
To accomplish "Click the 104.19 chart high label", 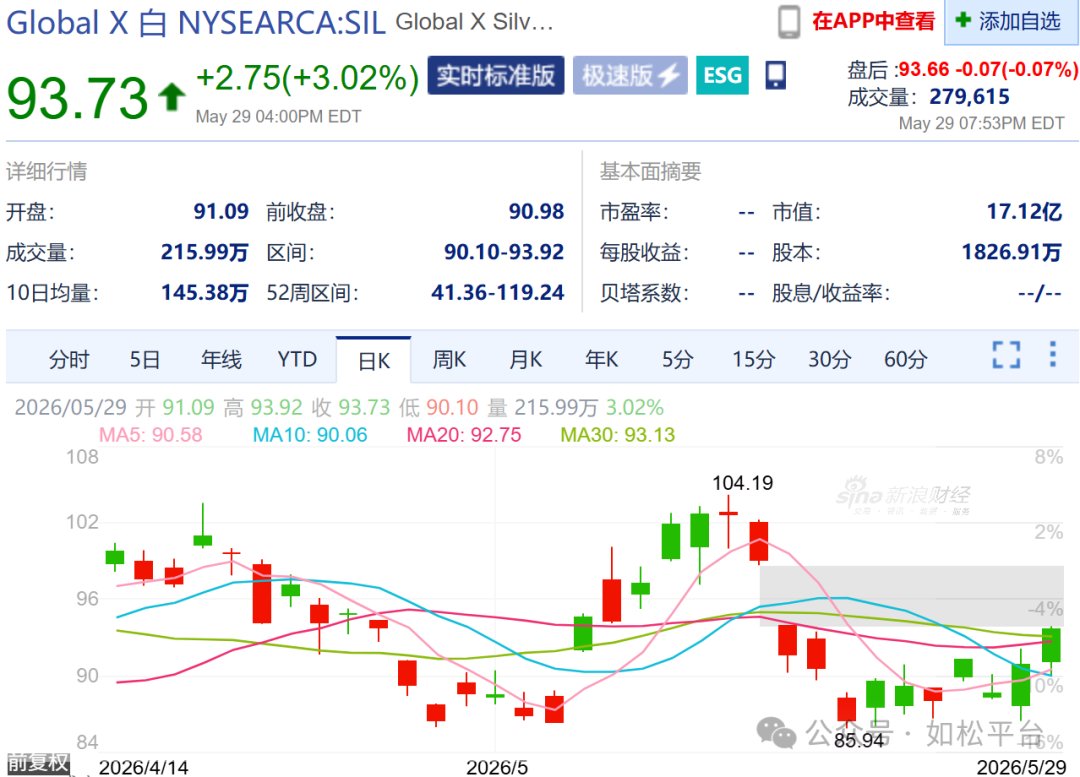I will tap(742, 483).
